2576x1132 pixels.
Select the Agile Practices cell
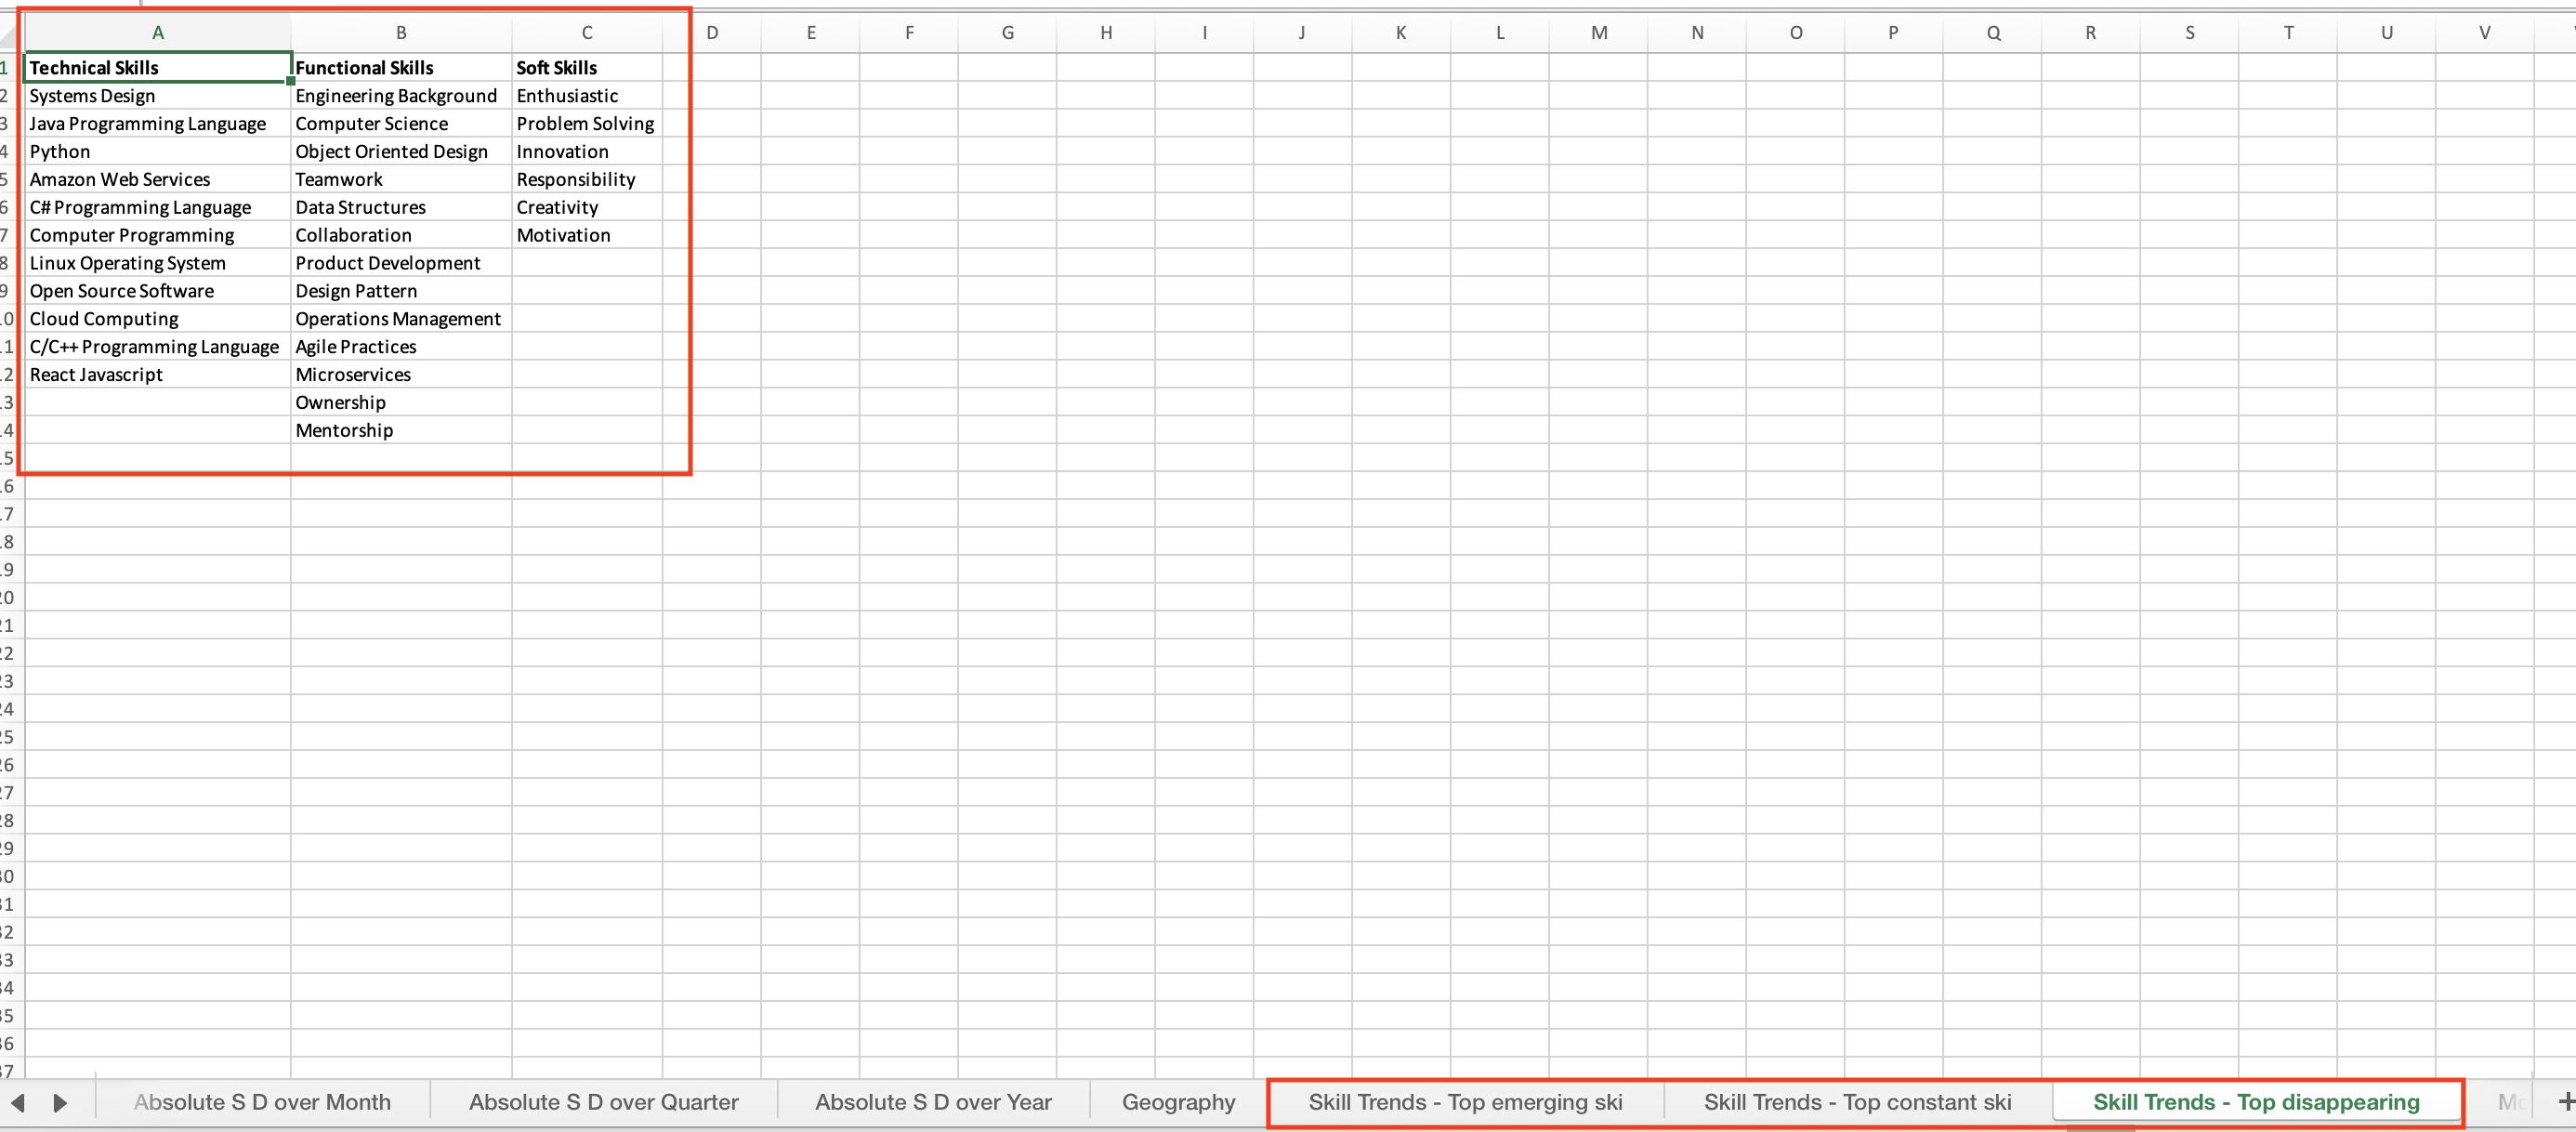coord(401,347)
